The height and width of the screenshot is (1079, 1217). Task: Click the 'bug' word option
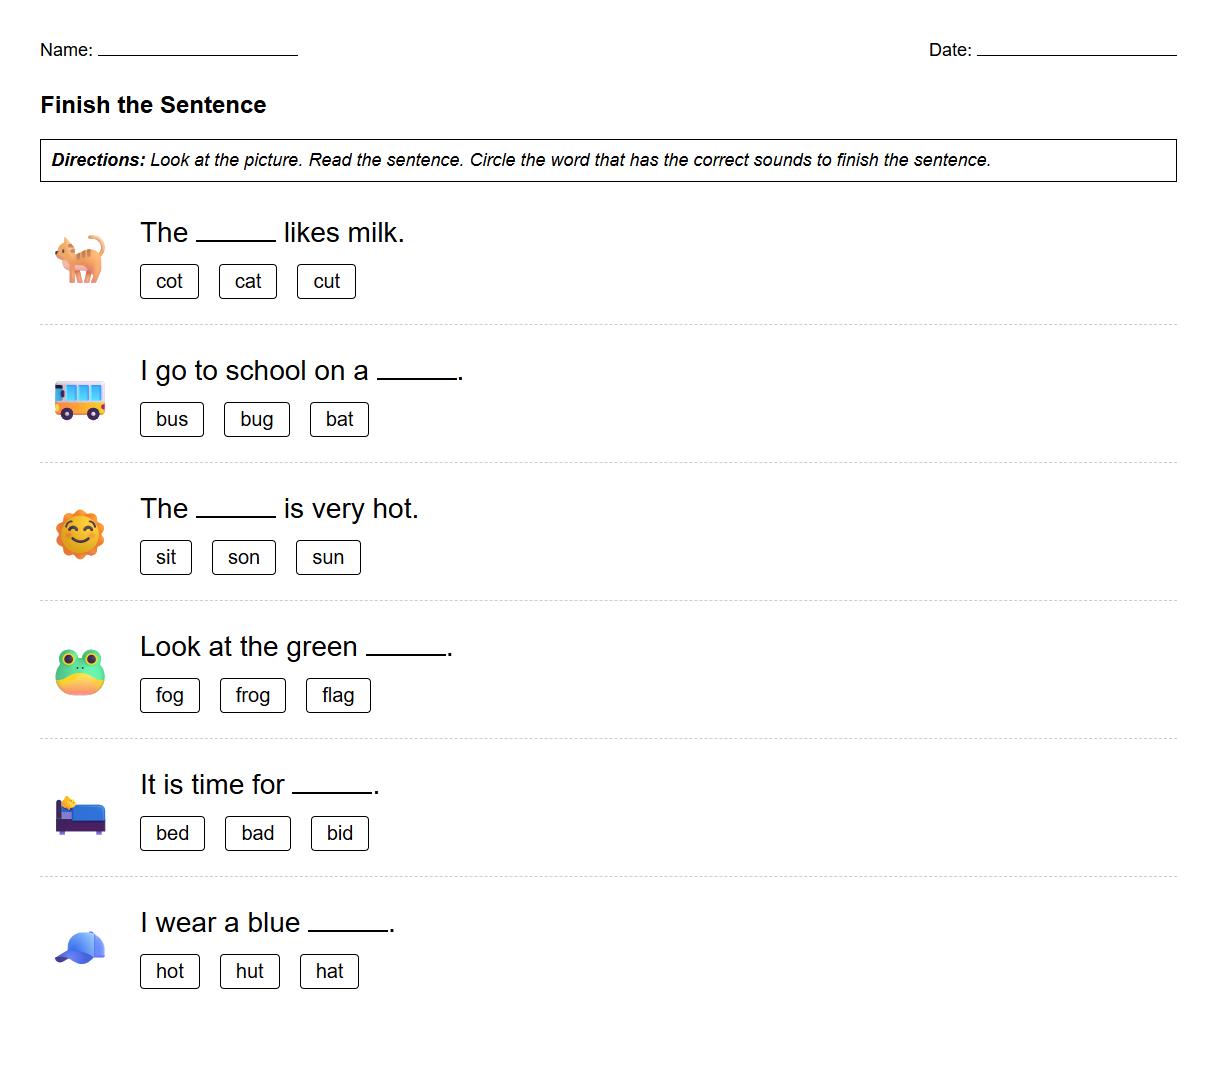click(x=257, y=420)
